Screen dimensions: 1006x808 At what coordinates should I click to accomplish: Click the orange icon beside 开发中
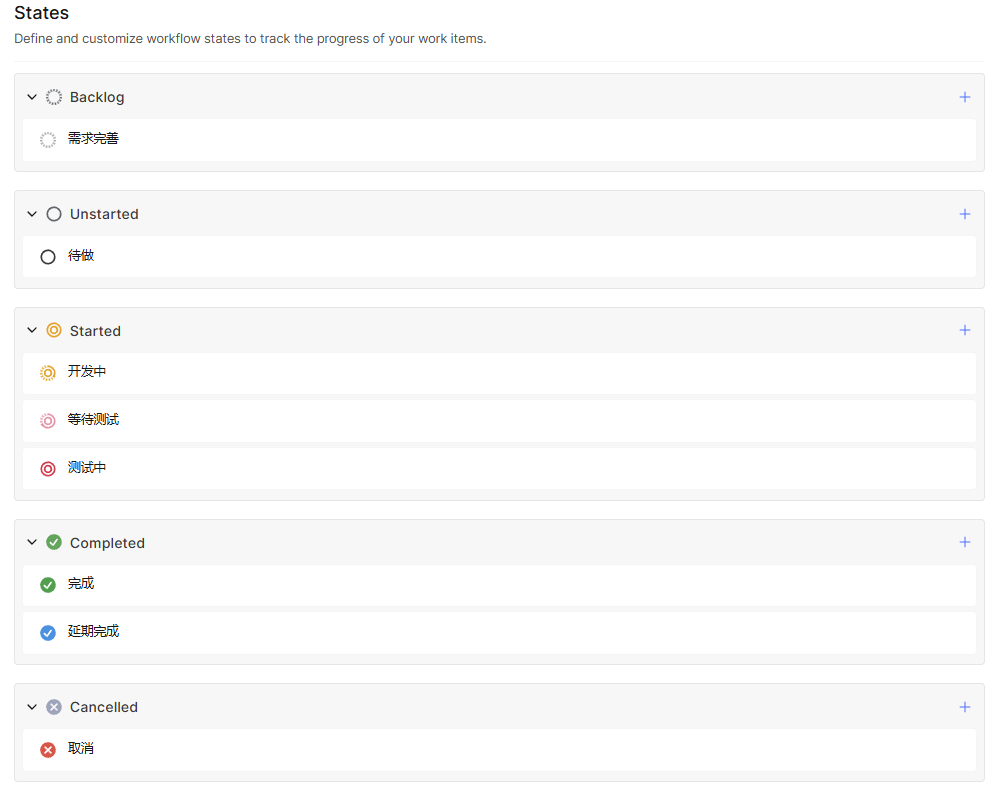pyautogui.click(x=48, y=373)
